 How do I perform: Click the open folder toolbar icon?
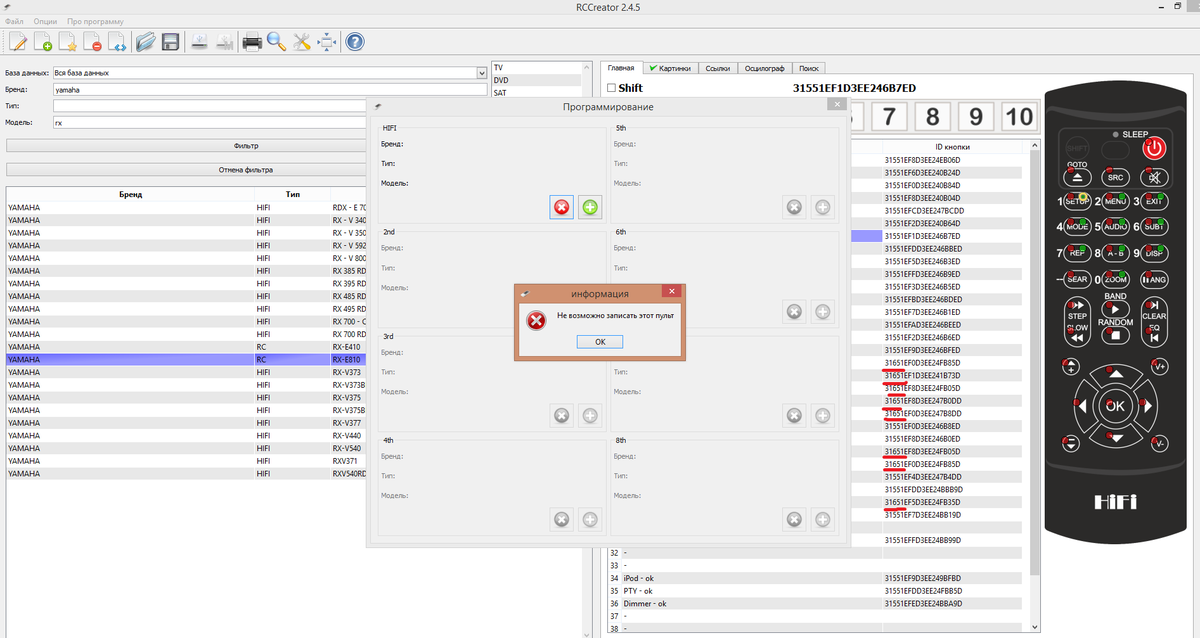[x=146, y=42]
